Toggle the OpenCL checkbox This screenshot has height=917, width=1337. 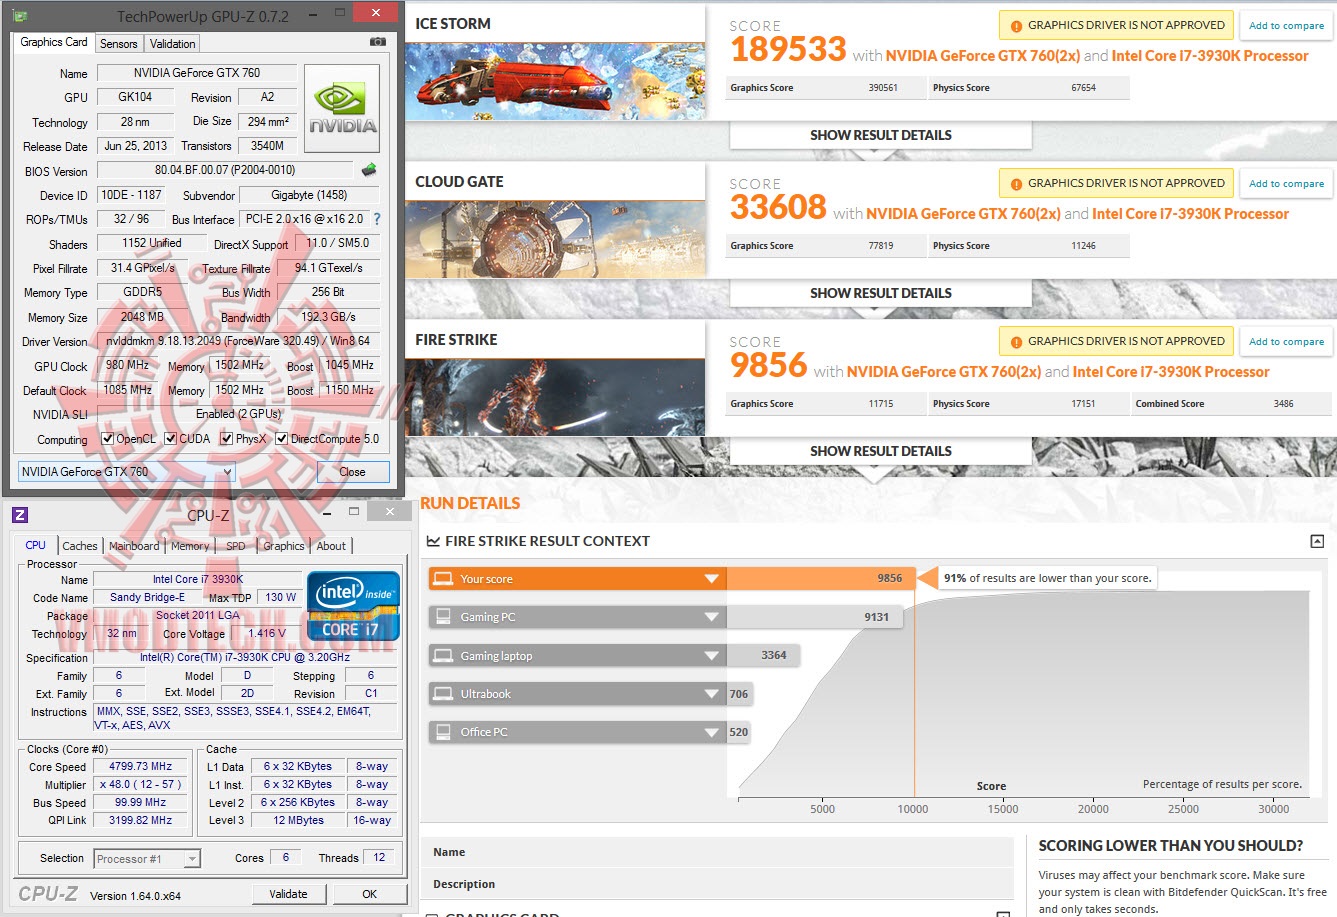click(x=108, y=439)
